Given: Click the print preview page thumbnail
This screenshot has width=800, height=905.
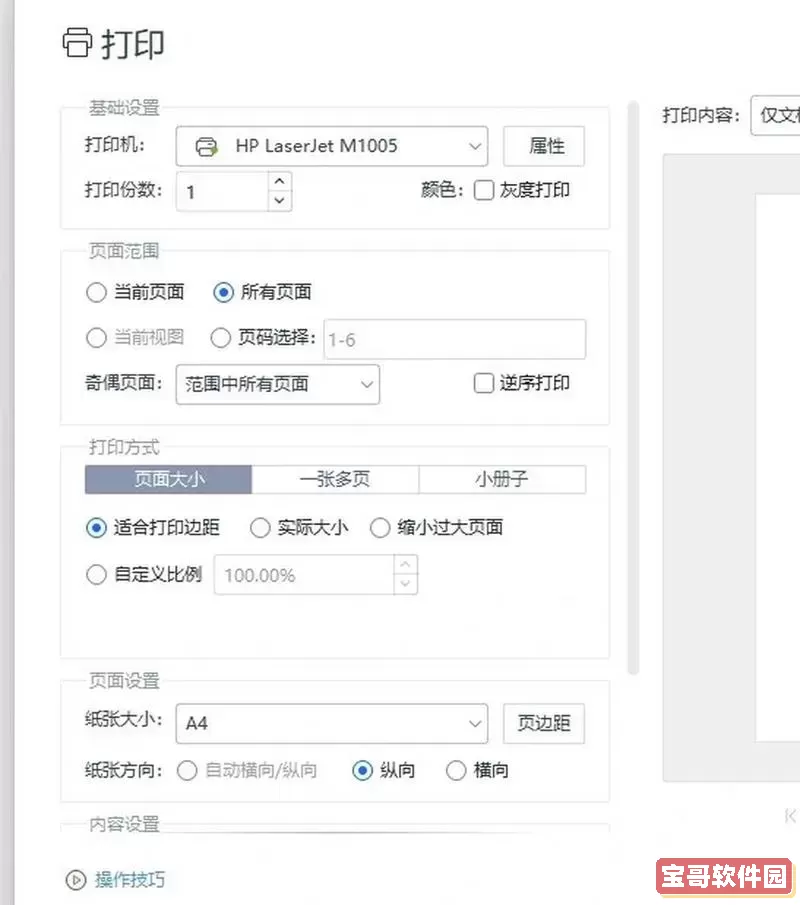Looking at the screenshot, I should (x=777, y=468).
